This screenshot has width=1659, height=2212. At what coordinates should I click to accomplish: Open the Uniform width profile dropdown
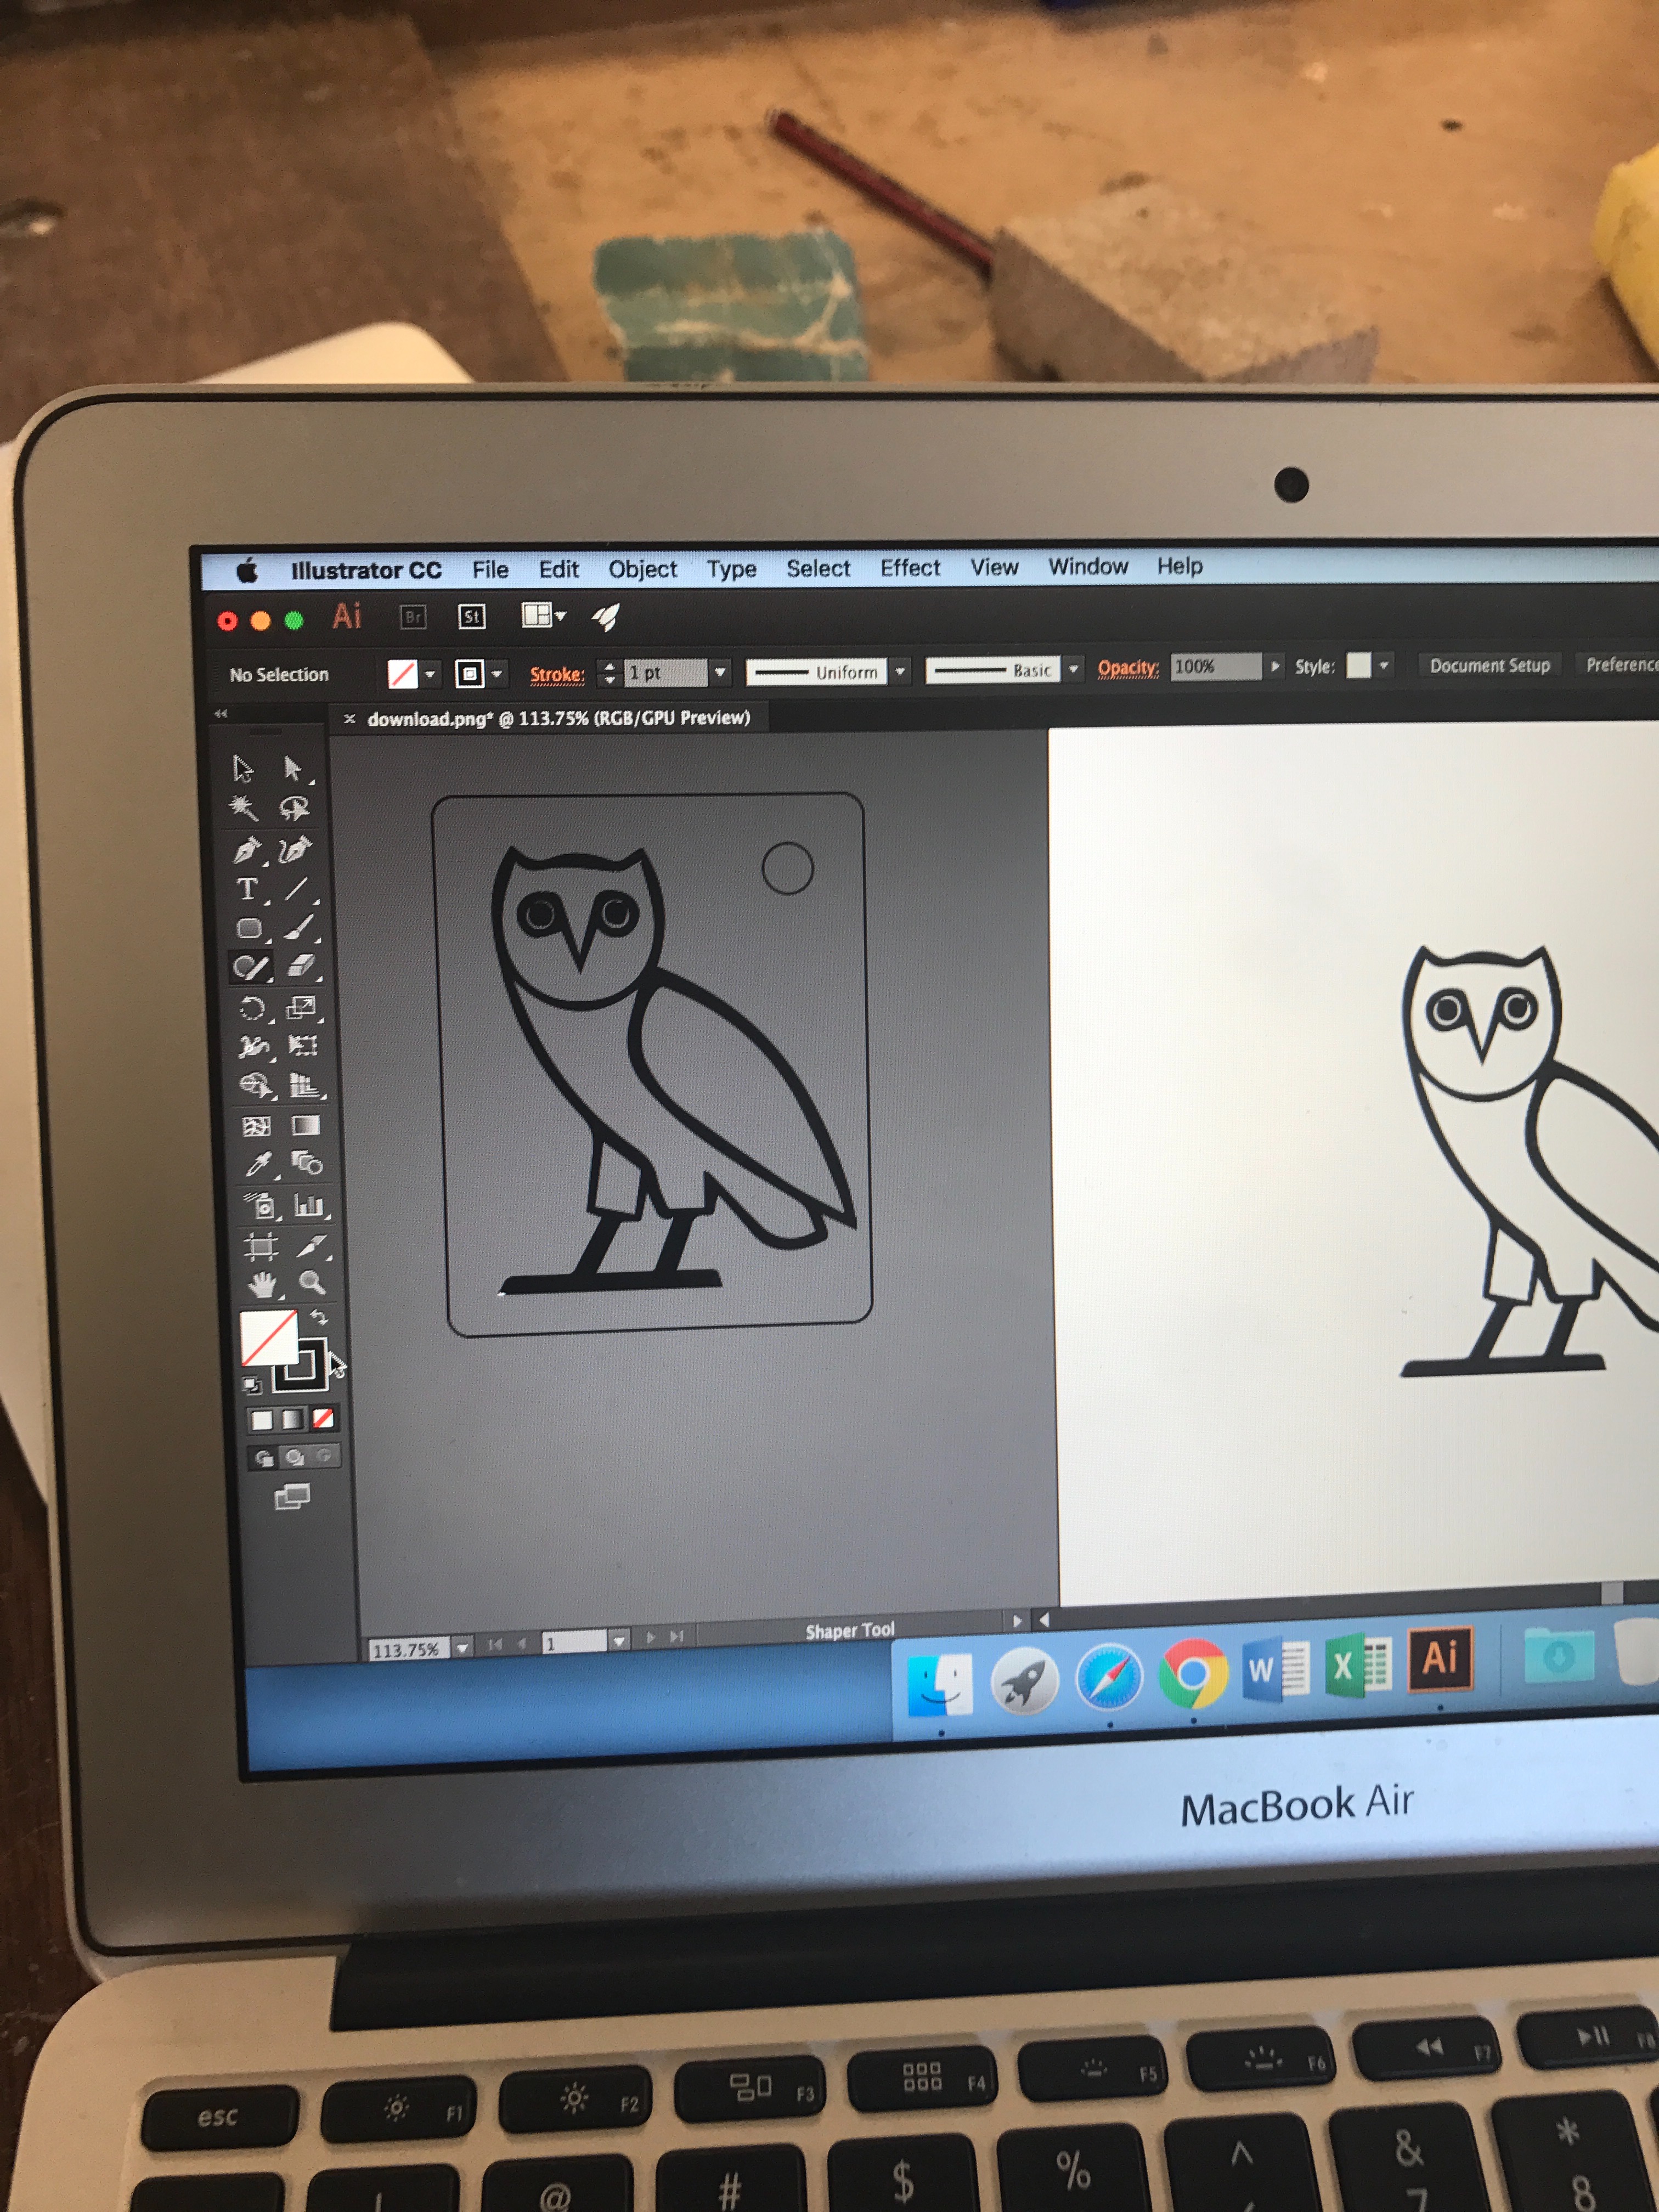[x=900, y=671]
